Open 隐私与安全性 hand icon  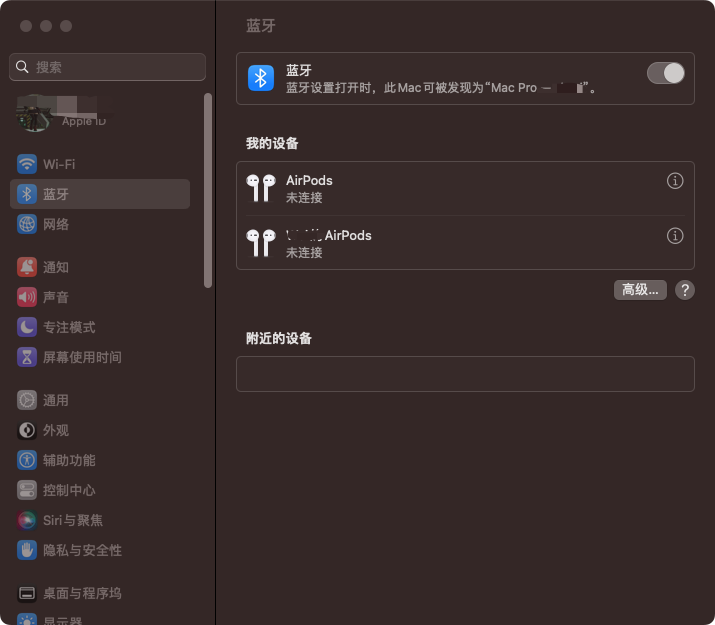click(27, 550)
